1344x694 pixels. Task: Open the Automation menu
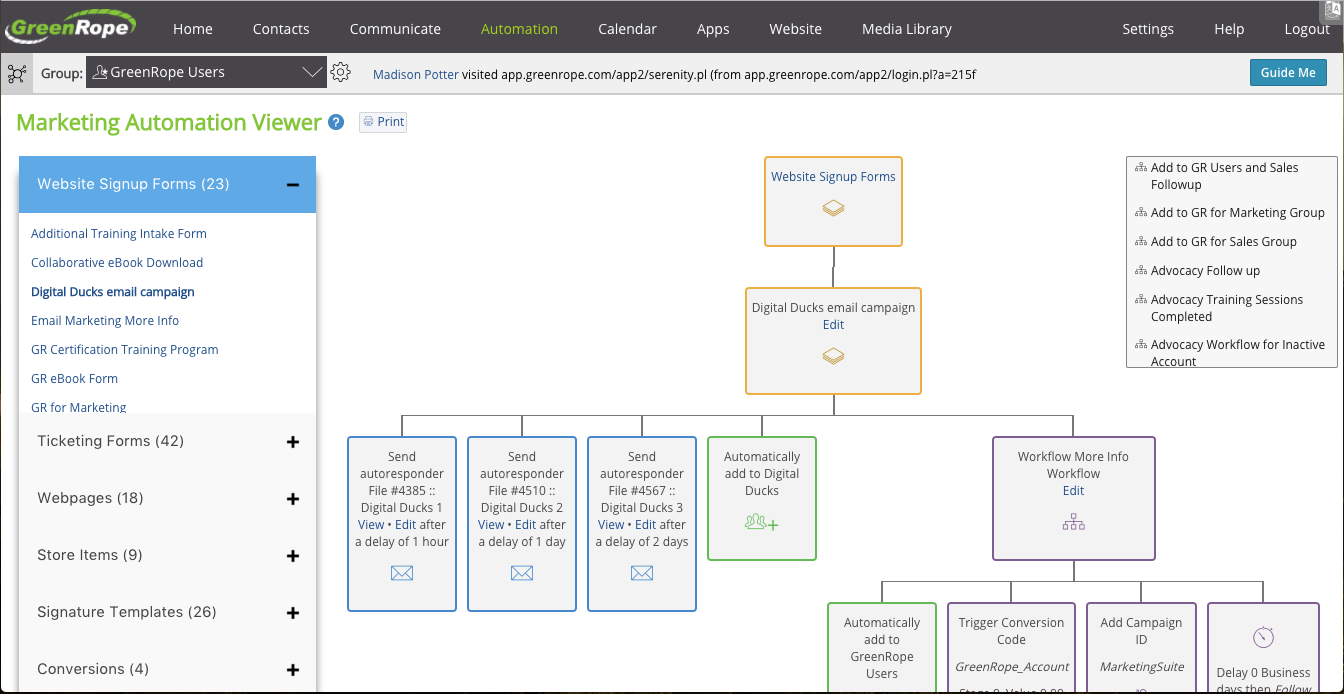click(519, 29)
